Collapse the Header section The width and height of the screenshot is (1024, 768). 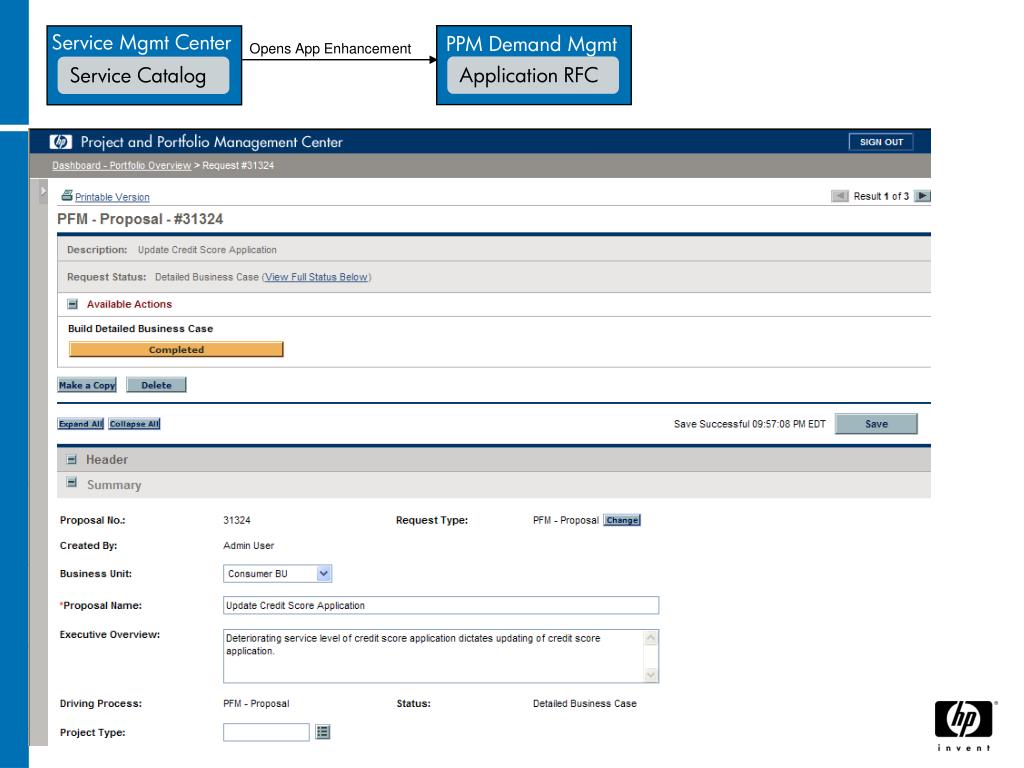pyautogui.click(x=72, y=460)
